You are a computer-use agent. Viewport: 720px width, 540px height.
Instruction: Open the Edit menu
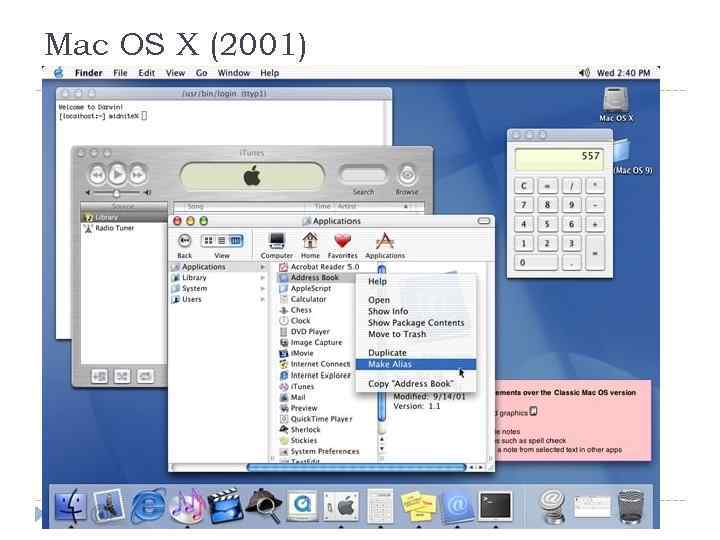(x=146, y=73)
